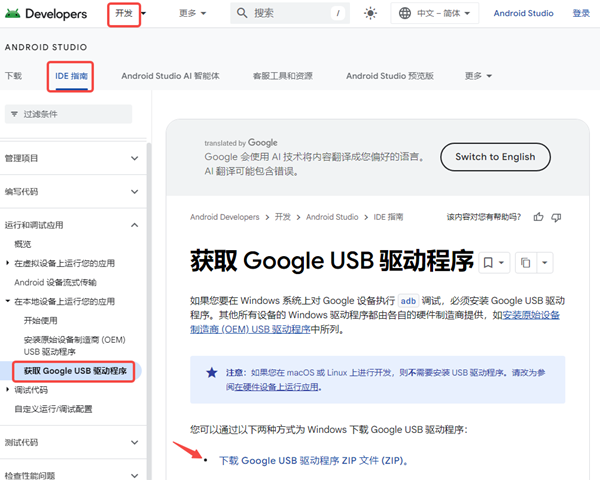
Task: Expand the 调试代码 tree item
Action: [x=7, y=389]
